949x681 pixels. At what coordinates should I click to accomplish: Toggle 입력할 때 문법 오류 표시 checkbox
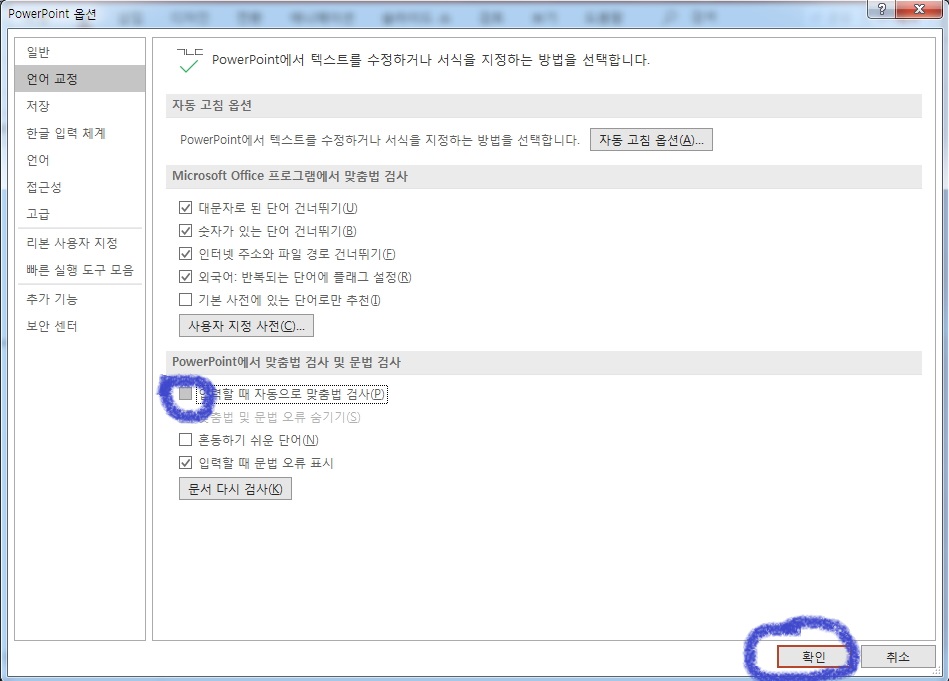[186, 462]
